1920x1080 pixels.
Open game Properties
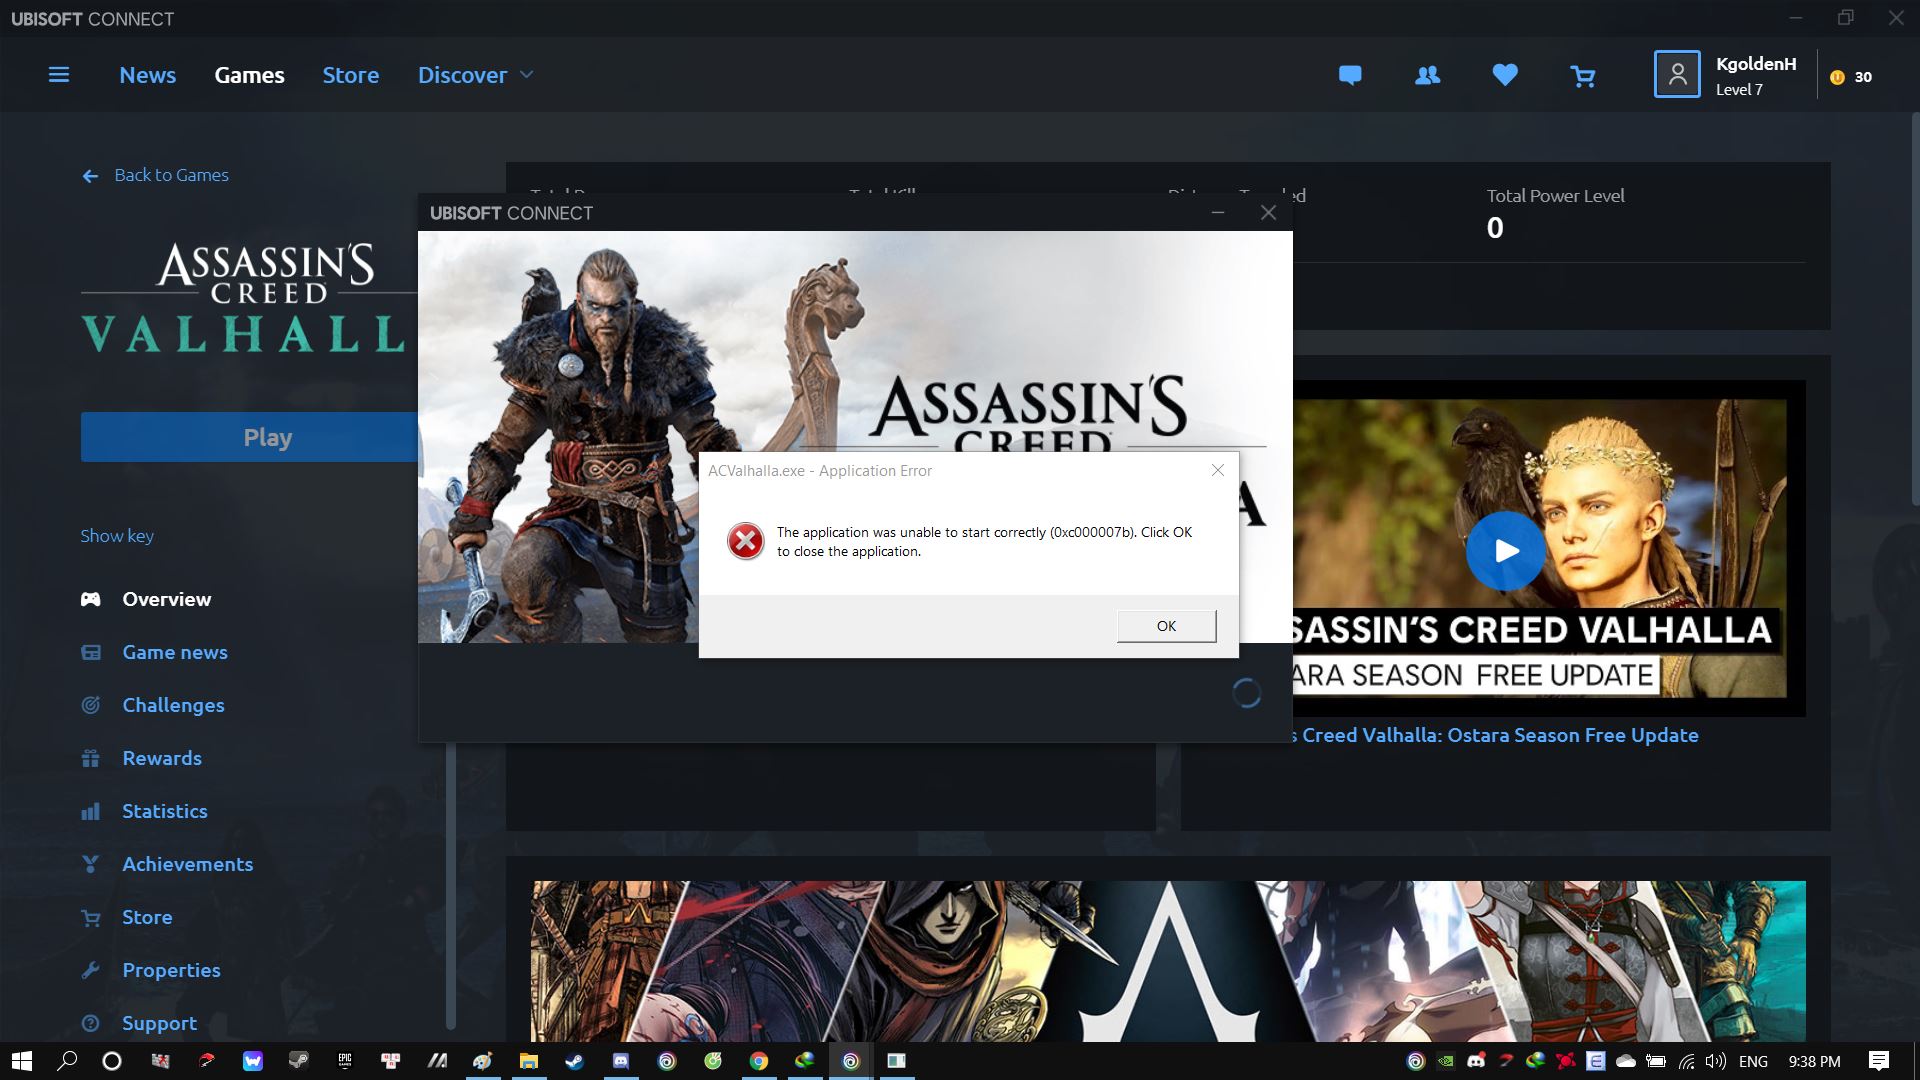[x=171, y=970]
